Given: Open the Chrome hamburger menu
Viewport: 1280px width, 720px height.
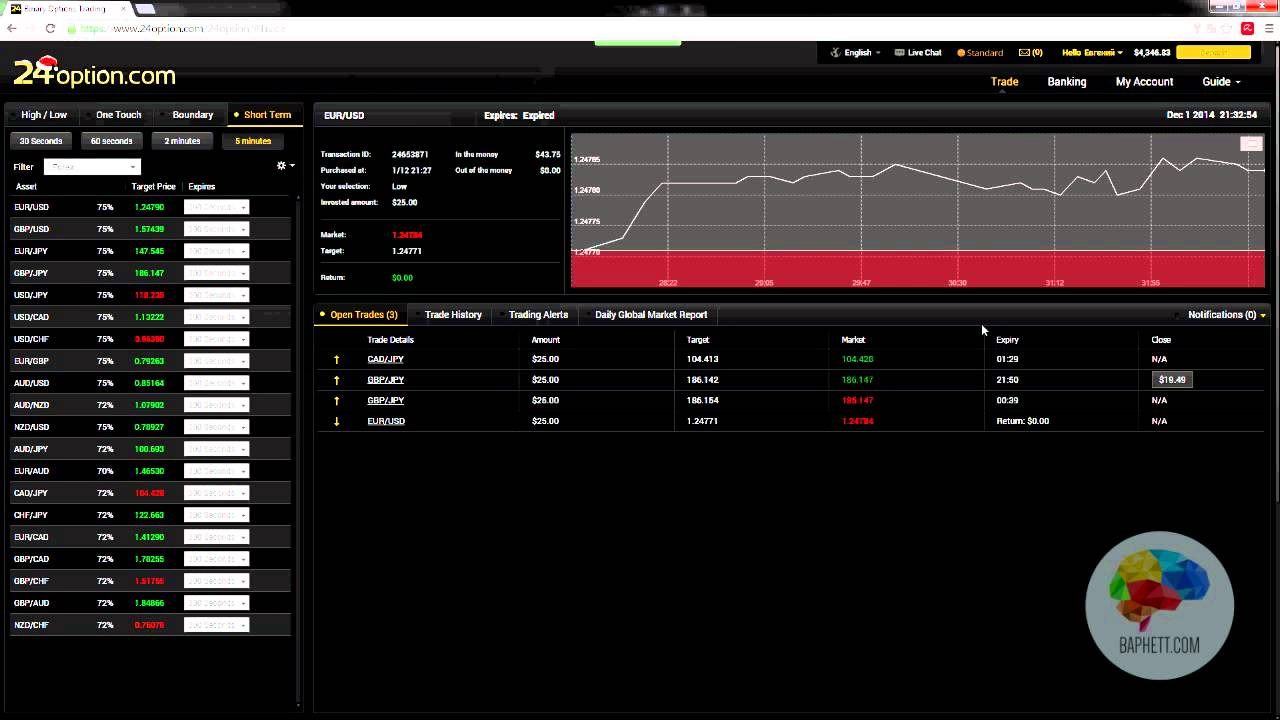Looking at the screenshot, I should tap(1268, 28).
